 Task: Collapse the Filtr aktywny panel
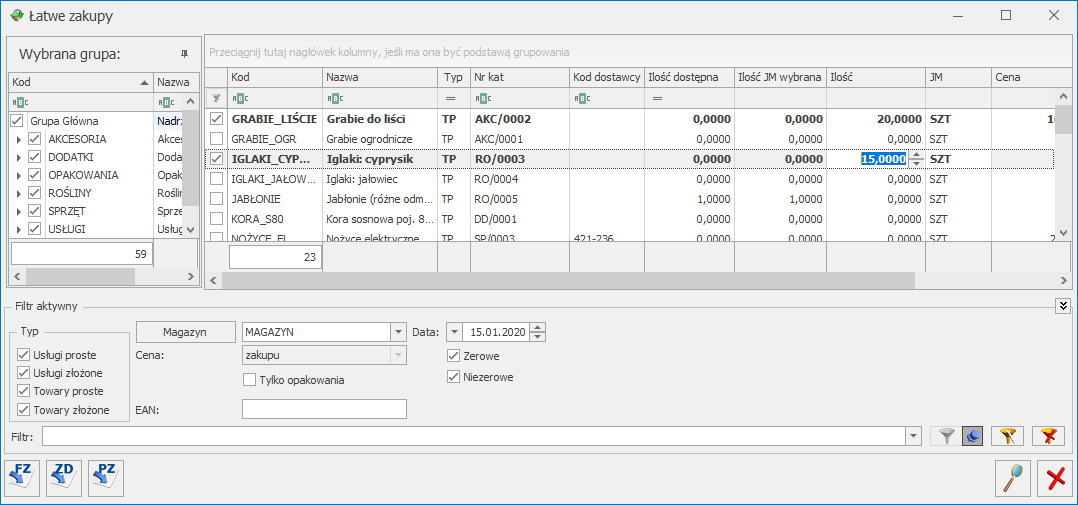(x=1062, y=306)
